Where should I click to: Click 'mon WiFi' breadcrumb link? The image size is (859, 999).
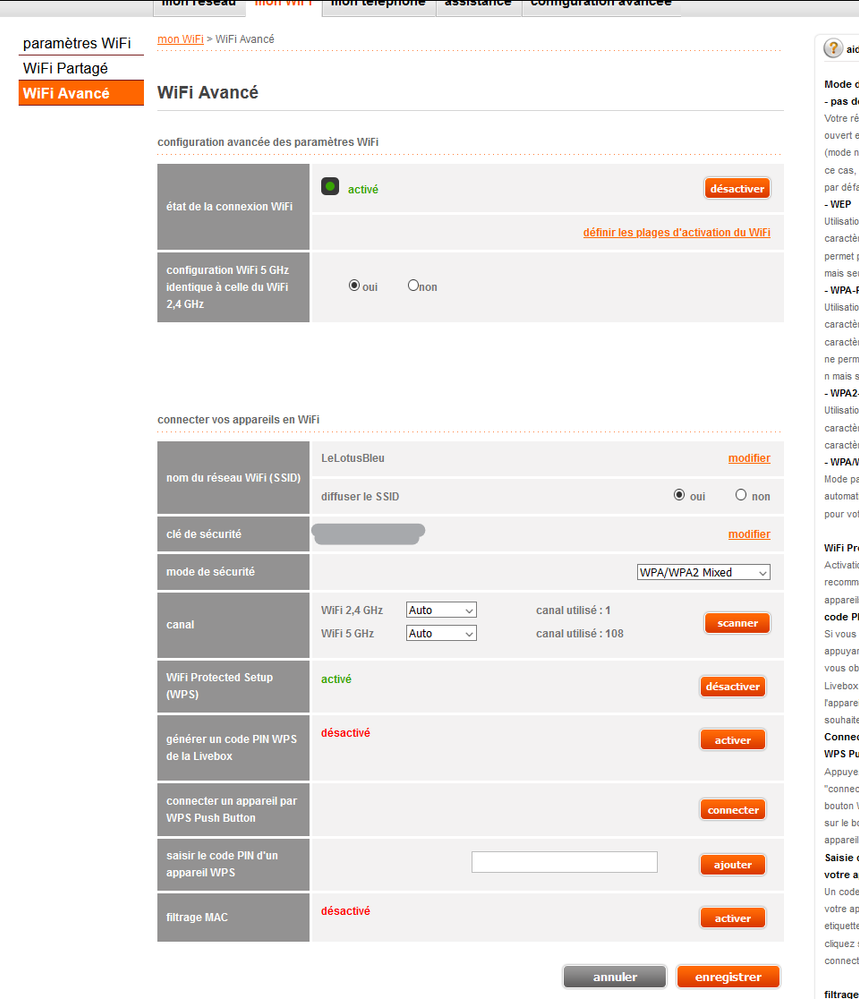[x=180, y=39]
